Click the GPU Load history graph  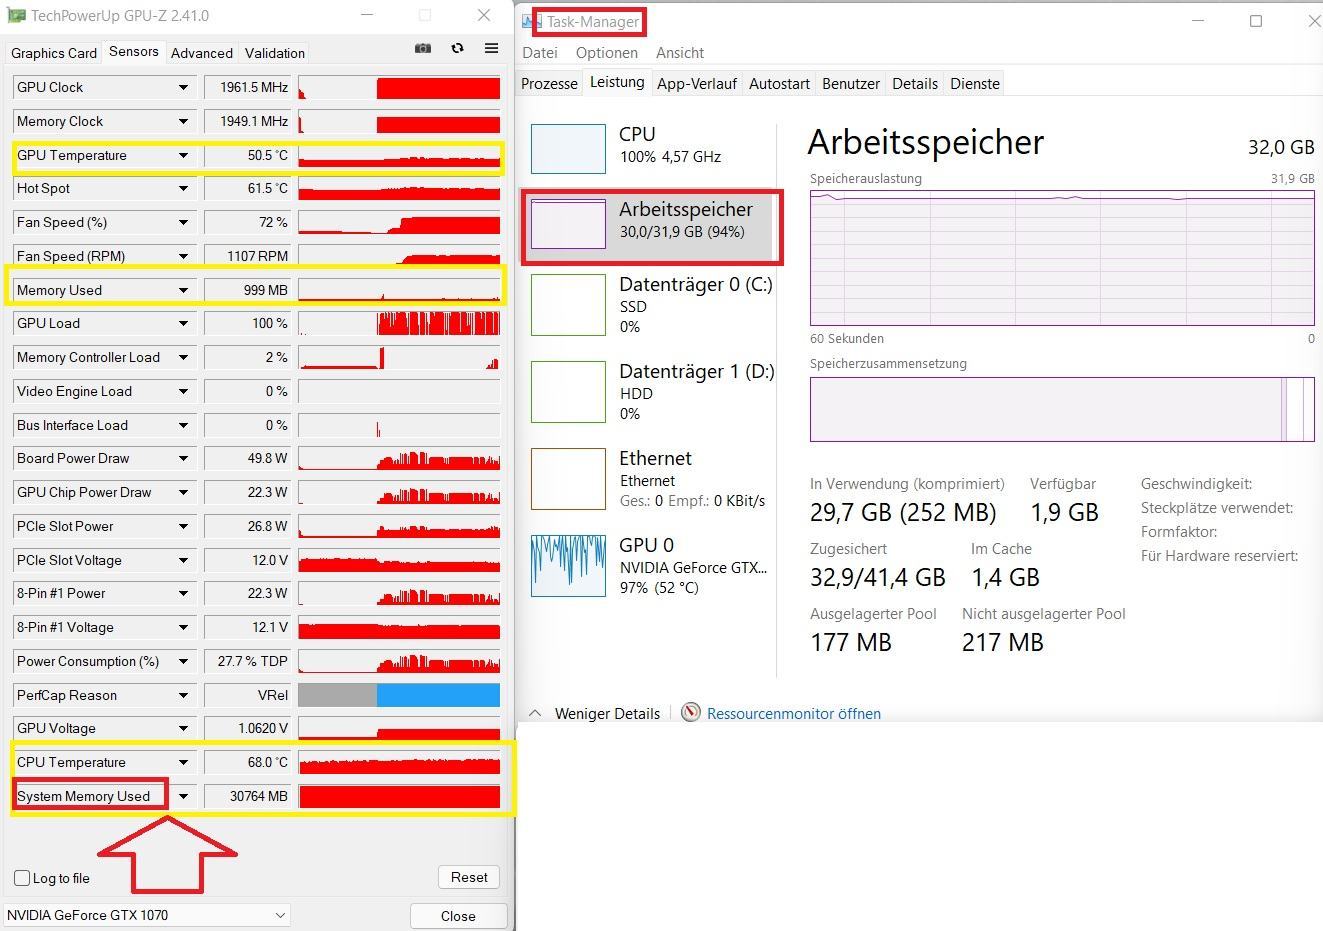pos(399,324)
